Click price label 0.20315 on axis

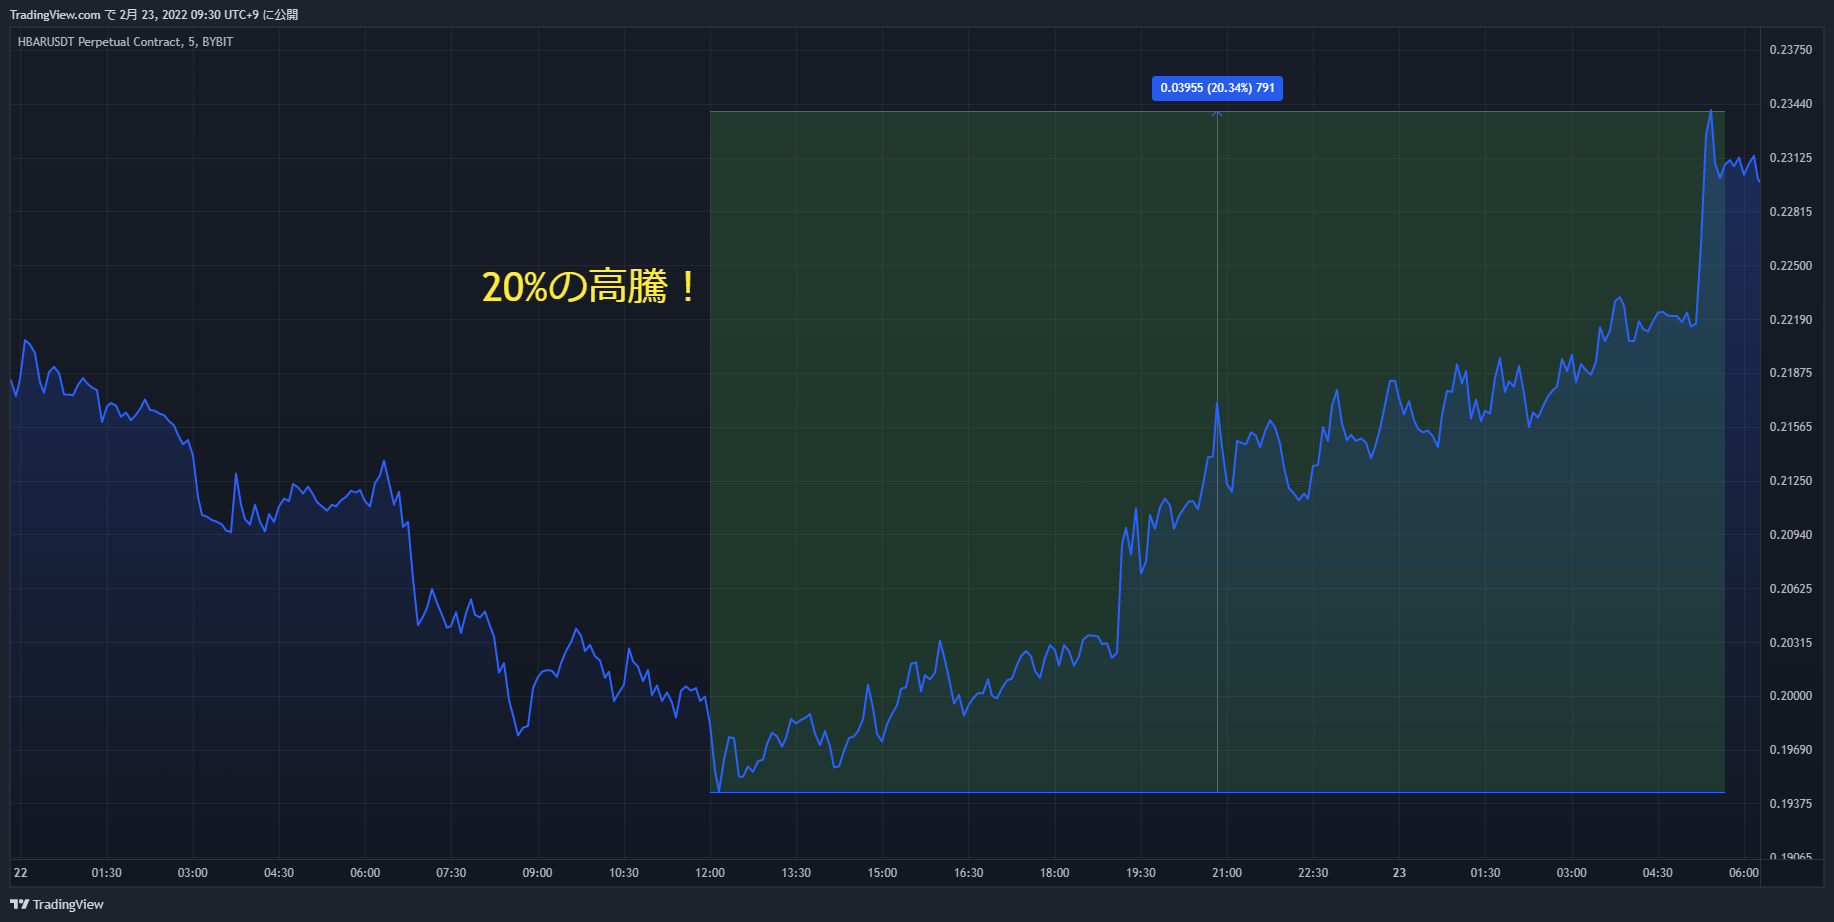click(1790, 643)
